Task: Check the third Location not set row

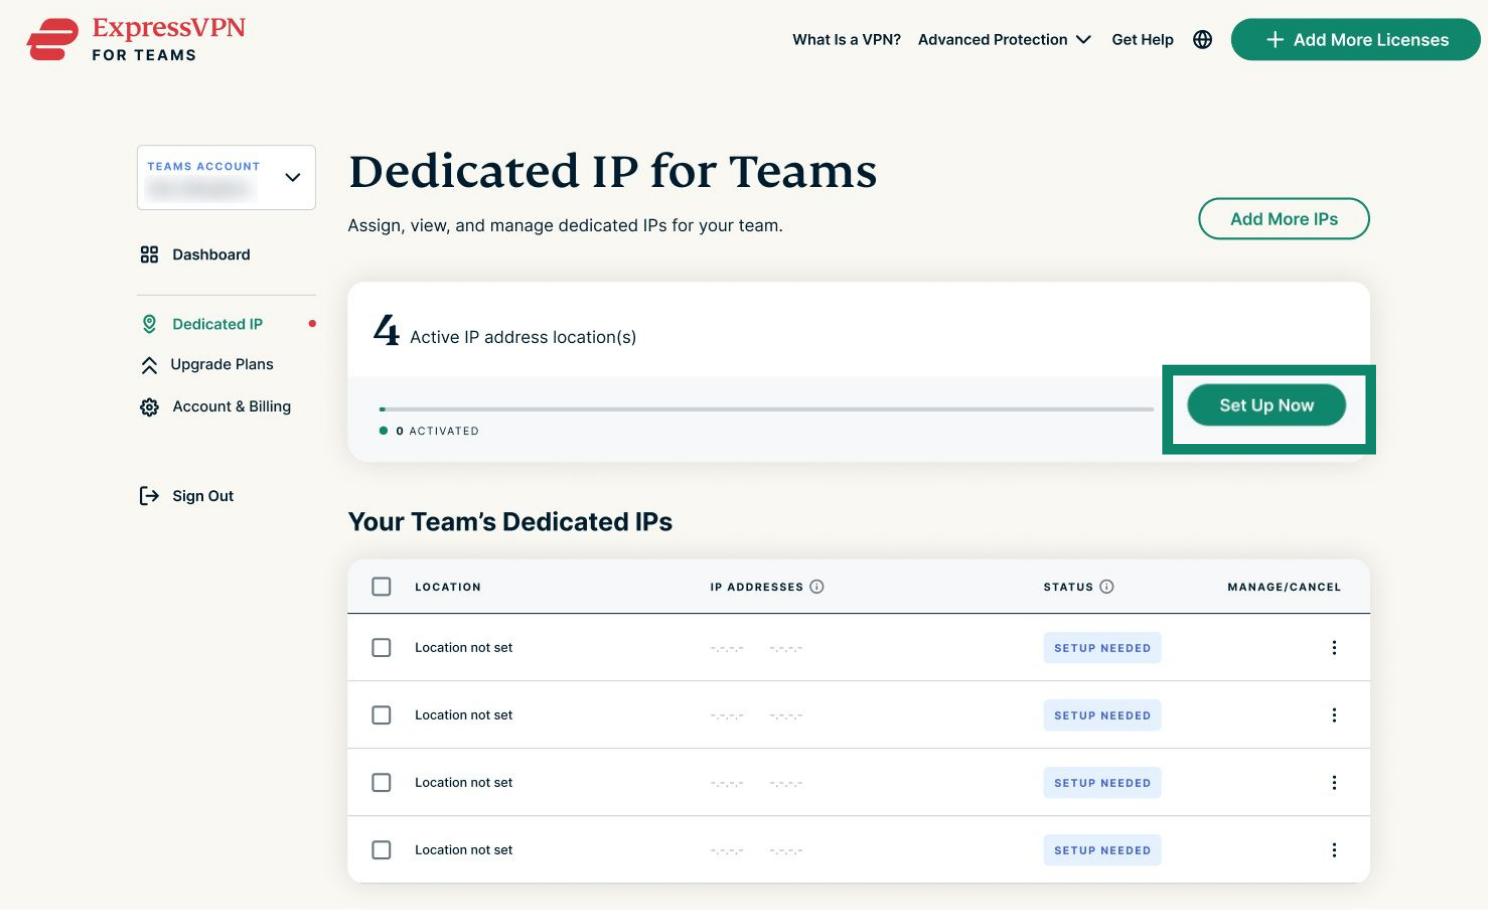Action: coord(381,783)
